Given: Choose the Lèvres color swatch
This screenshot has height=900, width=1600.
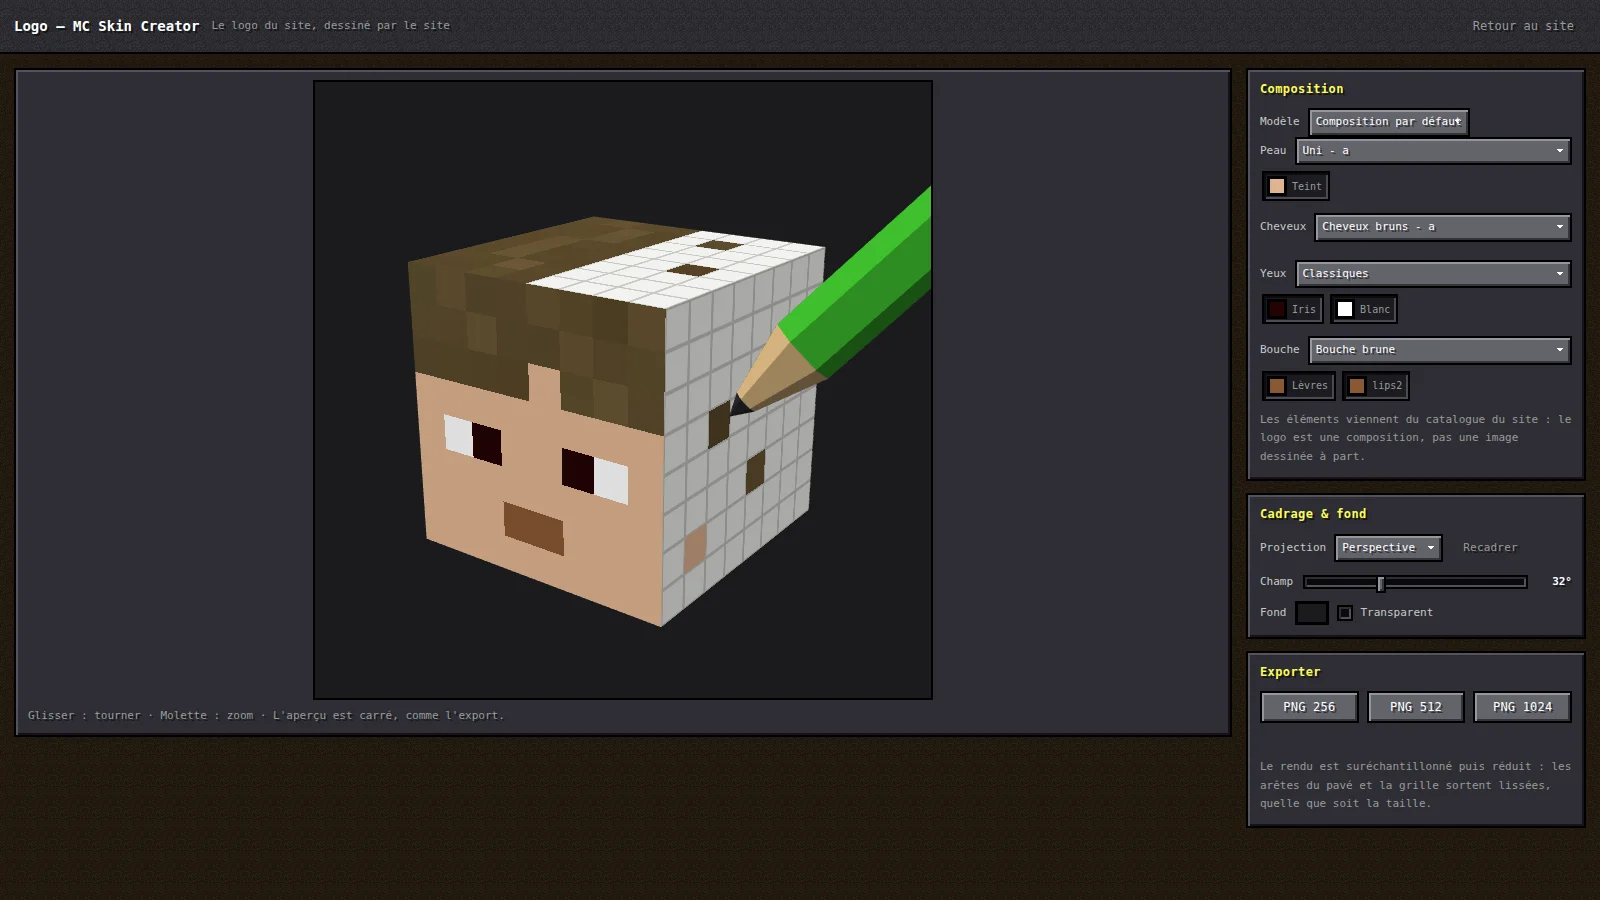Looking at the screenshot, I should [1298, 386].
